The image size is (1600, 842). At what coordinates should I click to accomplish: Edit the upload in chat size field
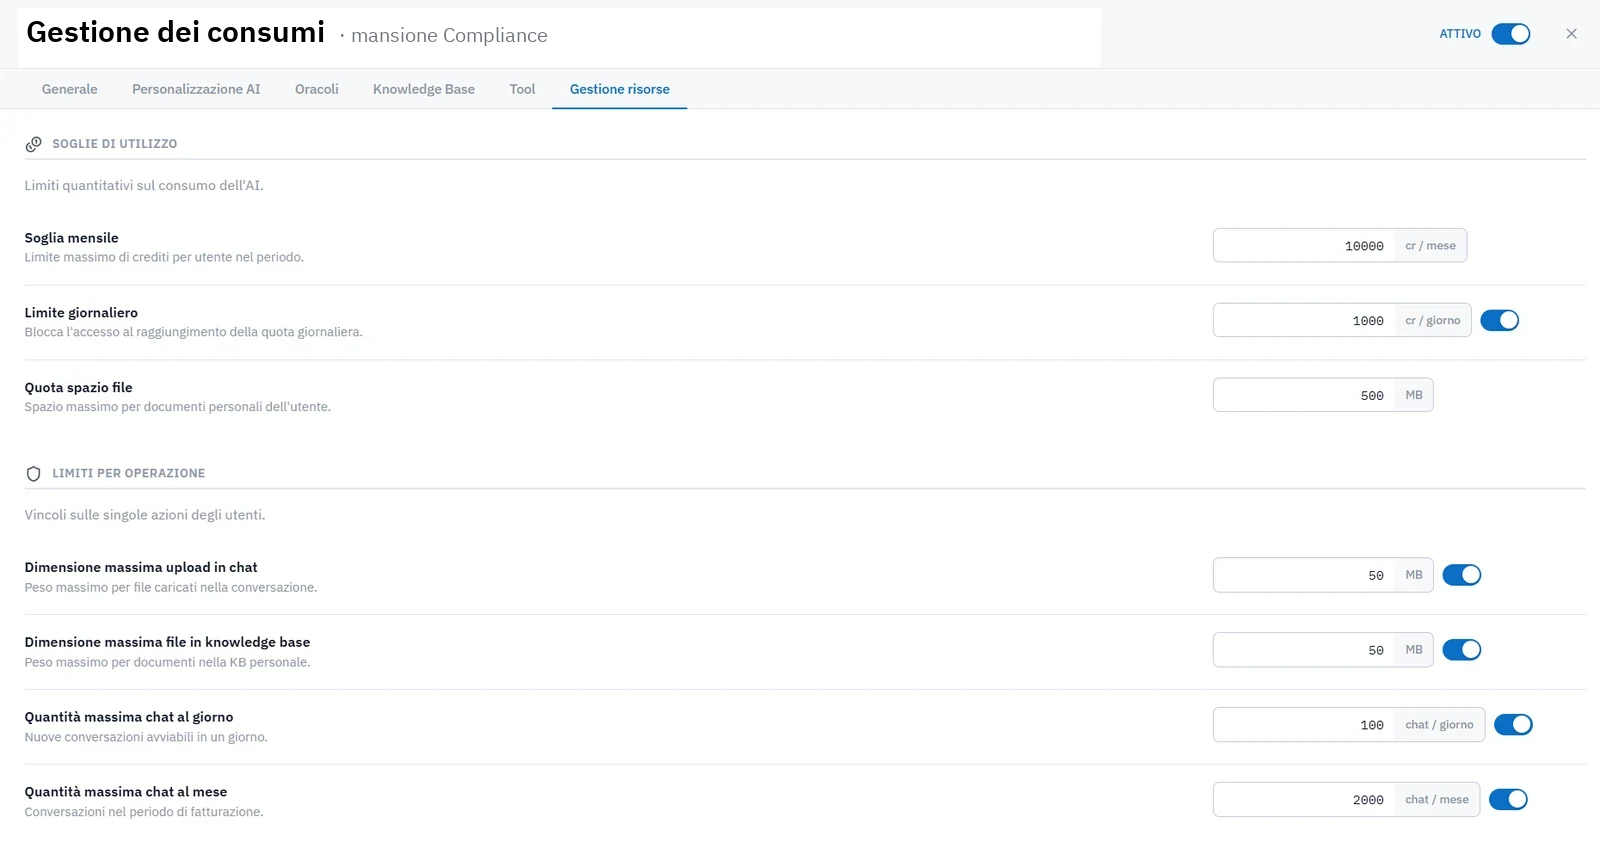1304,576
